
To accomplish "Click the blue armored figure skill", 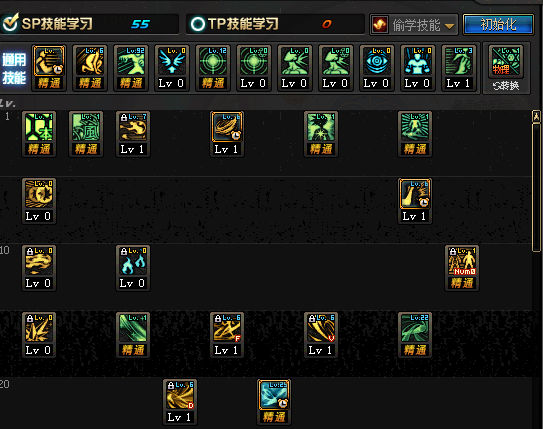I will pos(417,61).
